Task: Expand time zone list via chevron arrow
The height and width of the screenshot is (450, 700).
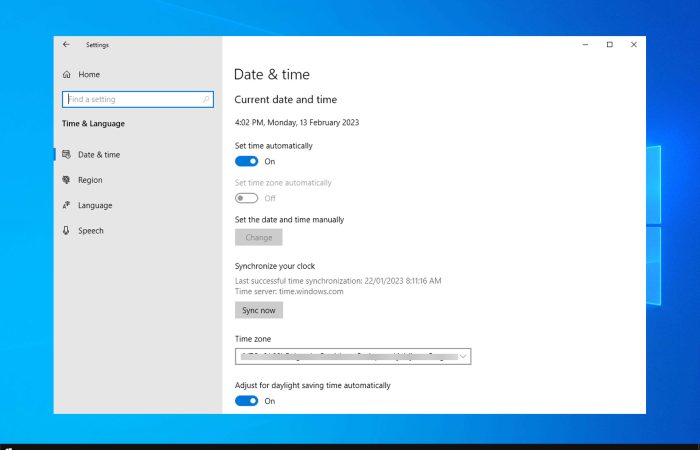Action: coord(463,356)
